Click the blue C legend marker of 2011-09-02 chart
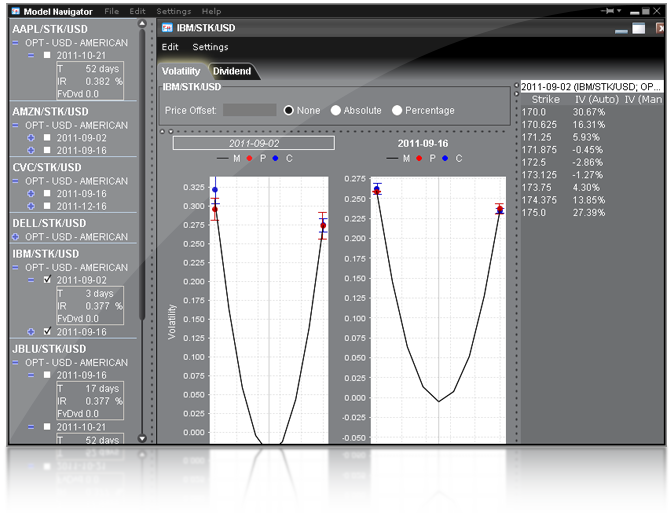 point(275,158)
